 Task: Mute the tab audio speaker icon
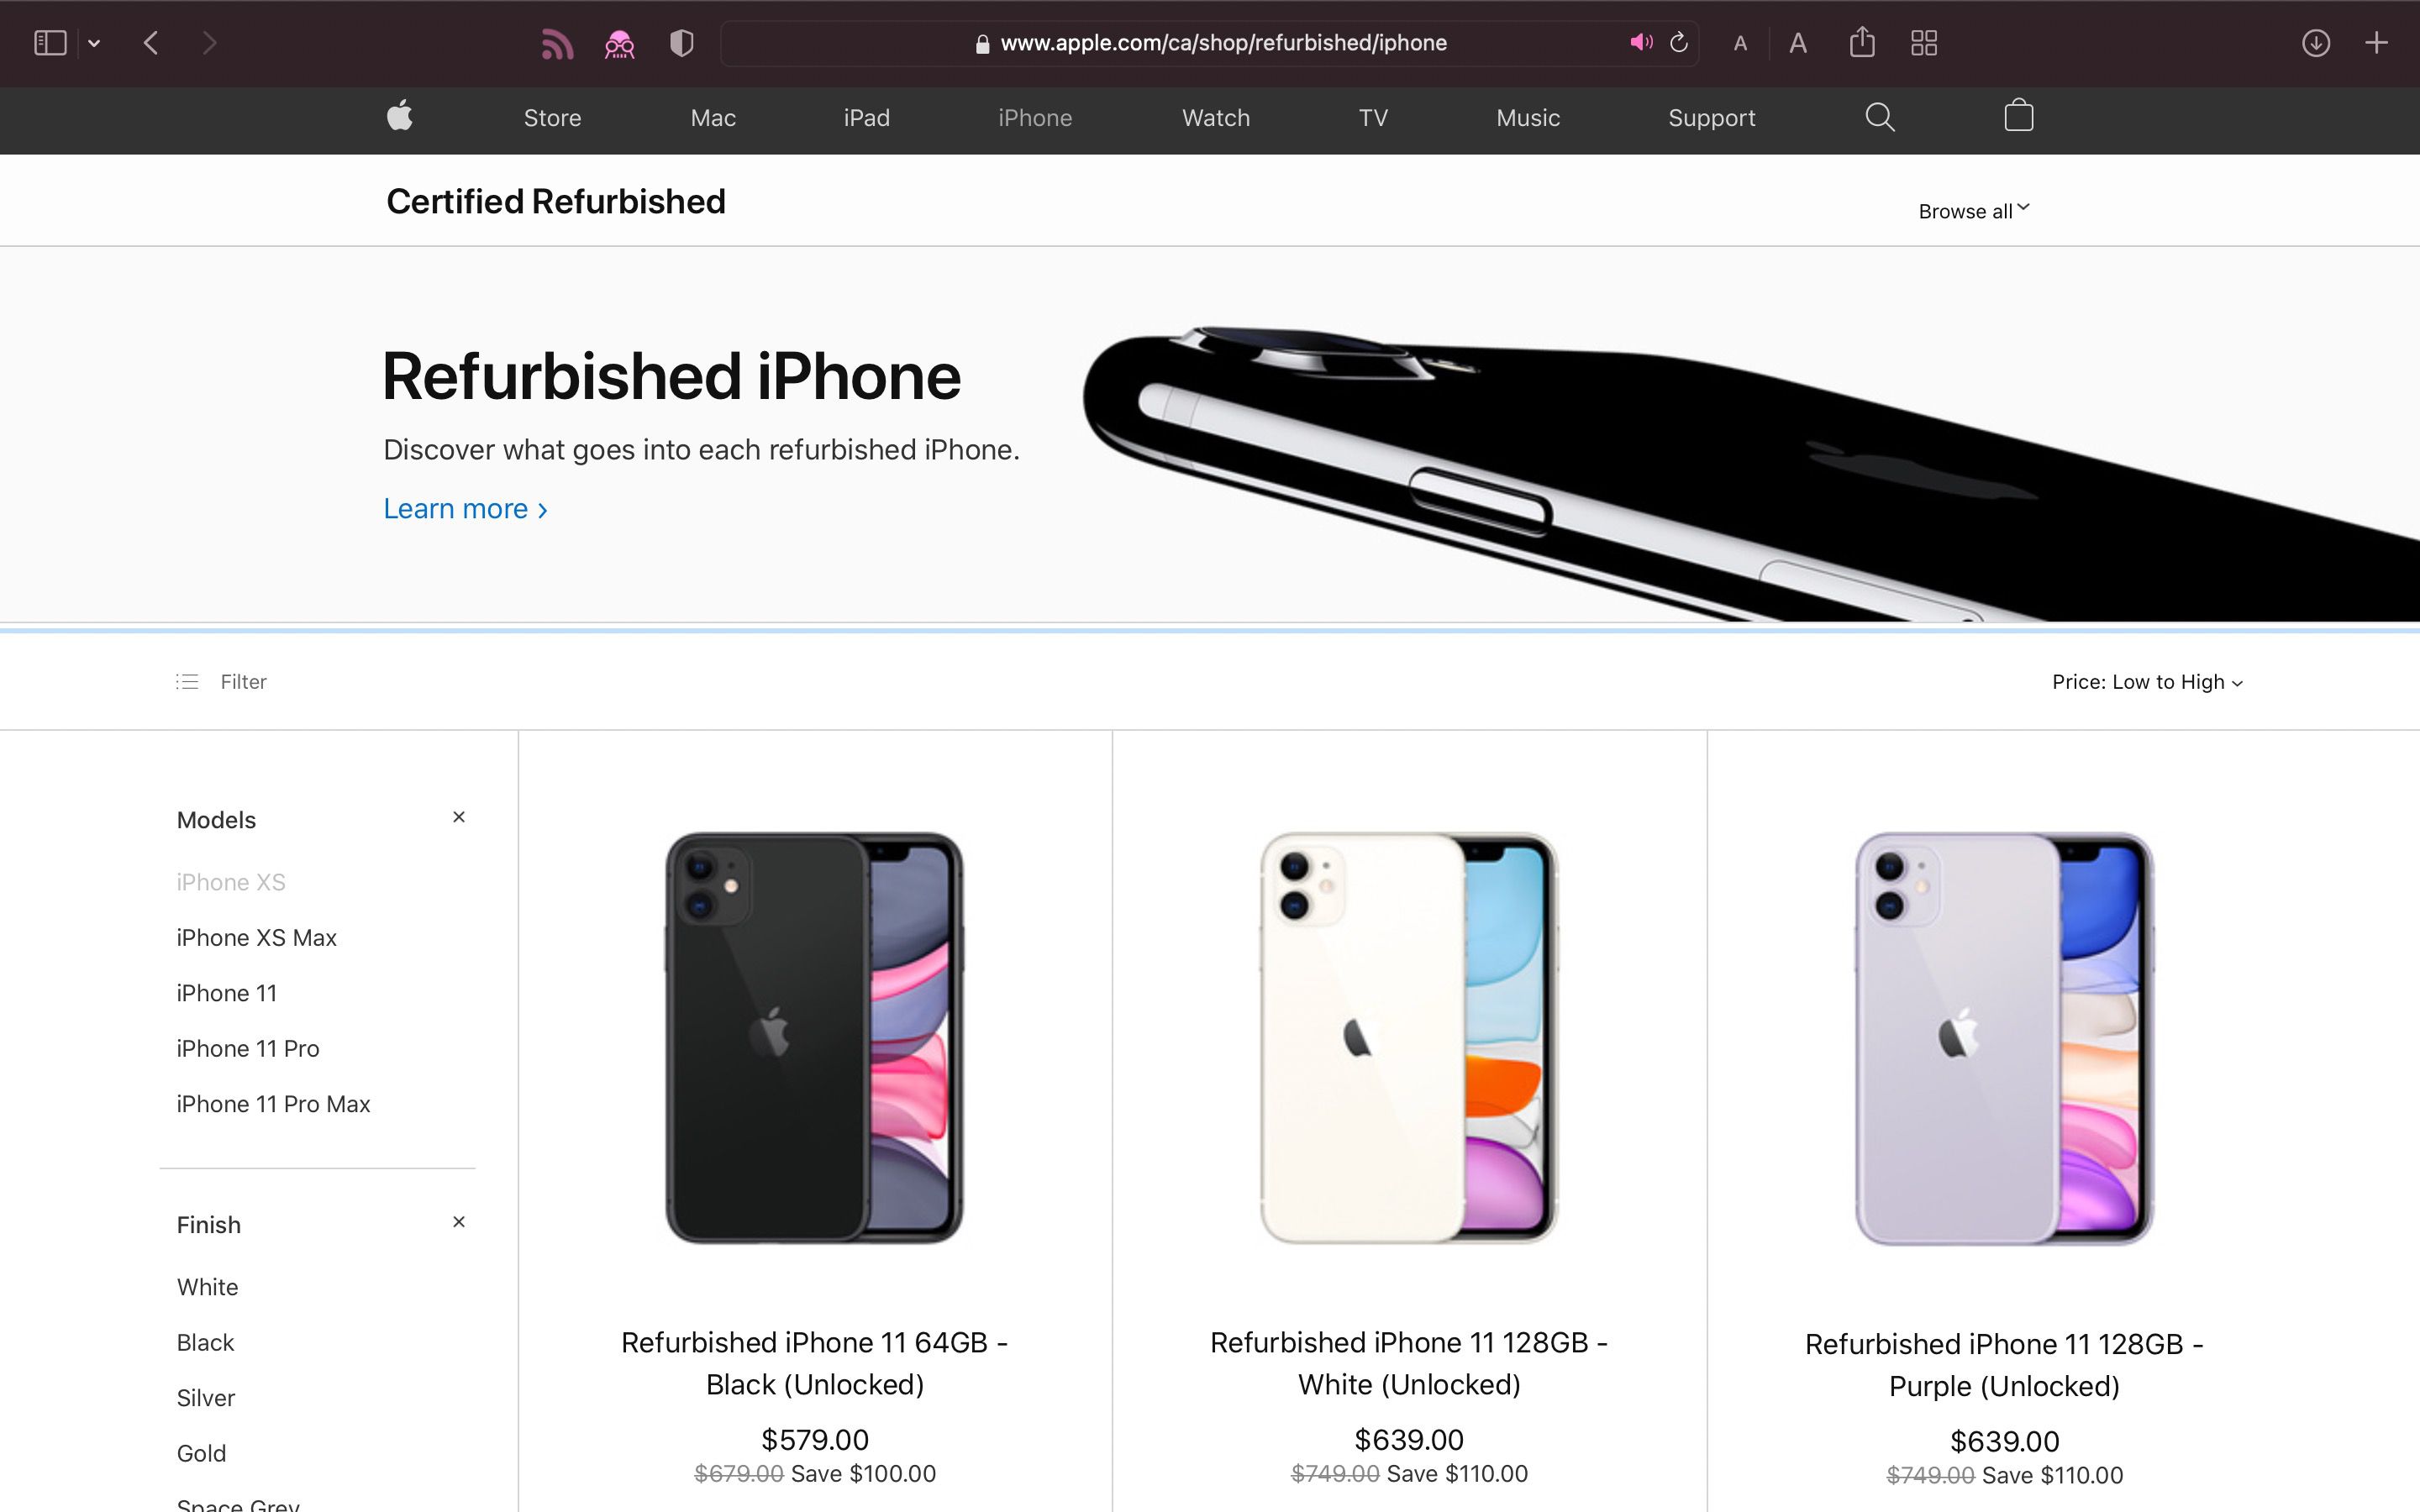pos(1640,43)
